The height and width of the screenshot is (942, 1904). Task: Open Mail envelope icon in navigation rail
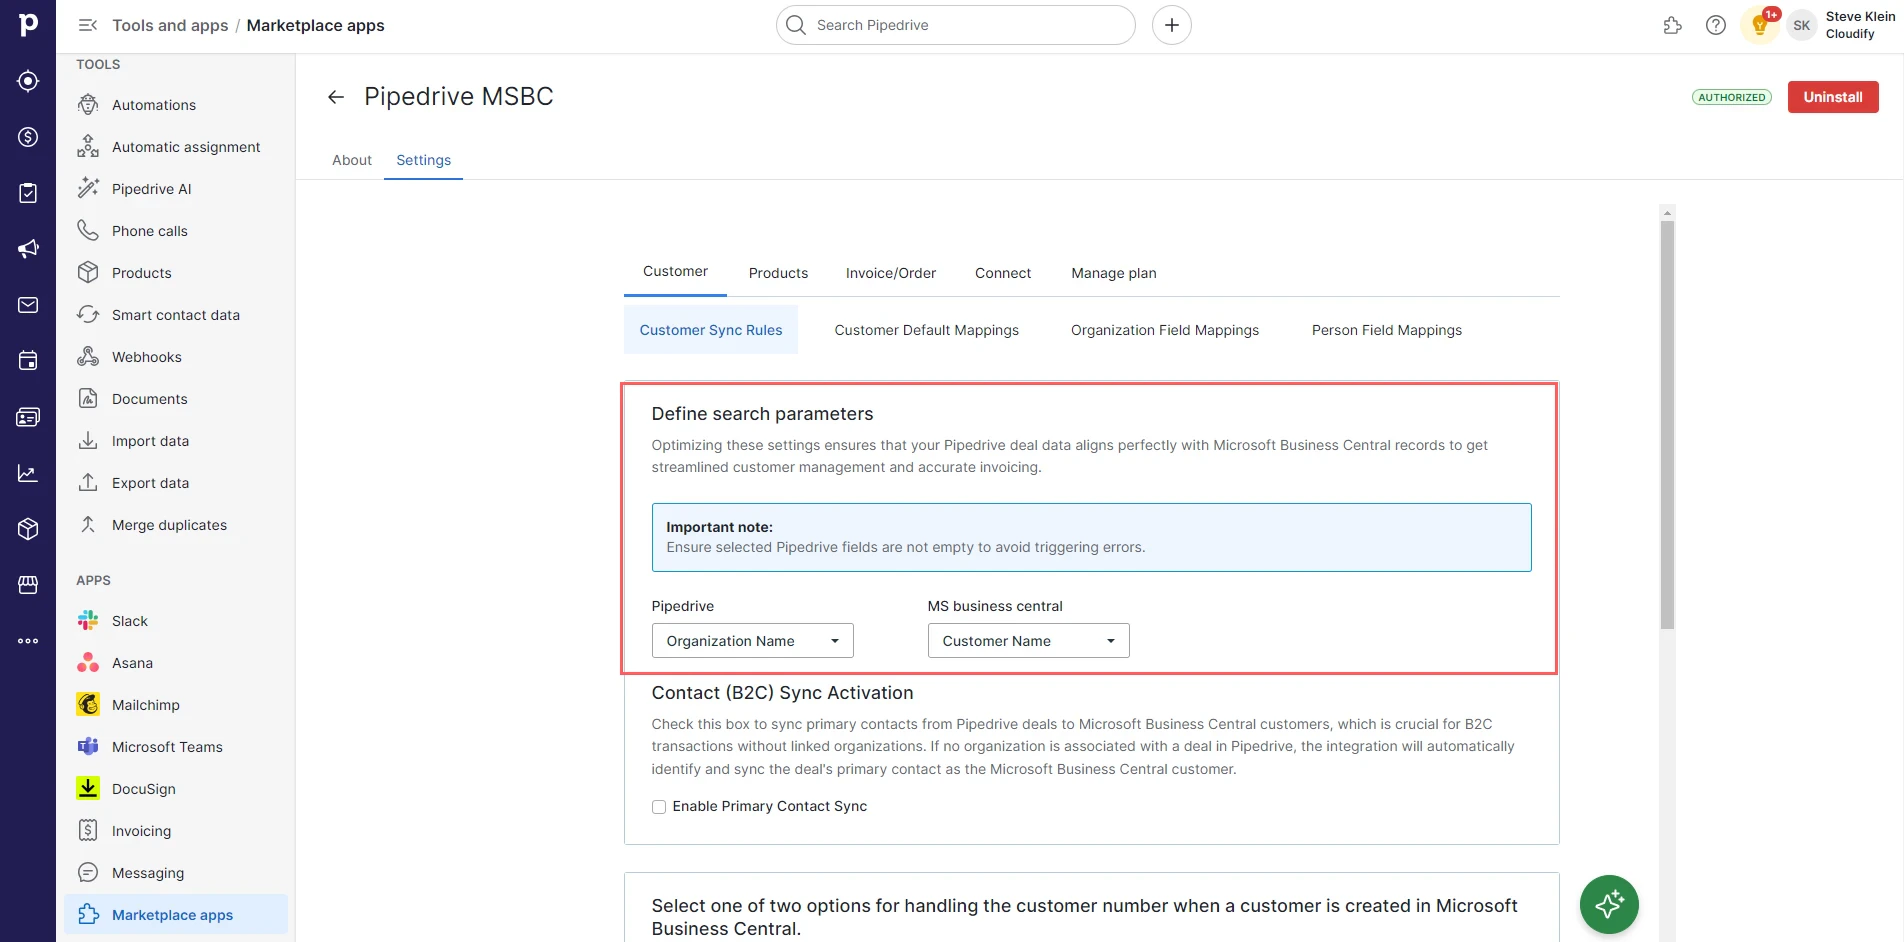tap(28, 305)
